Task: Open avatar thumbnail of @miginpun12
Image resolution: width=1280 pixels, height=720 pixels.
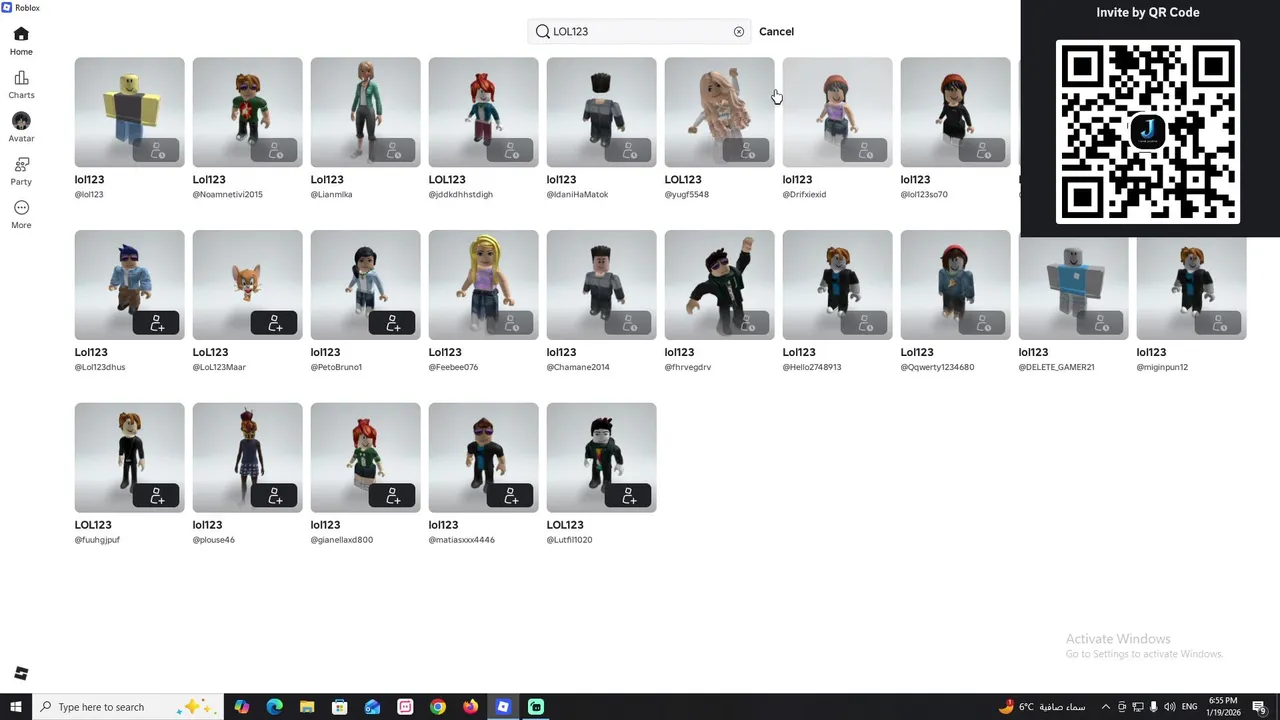Action: pos(1191,285)
